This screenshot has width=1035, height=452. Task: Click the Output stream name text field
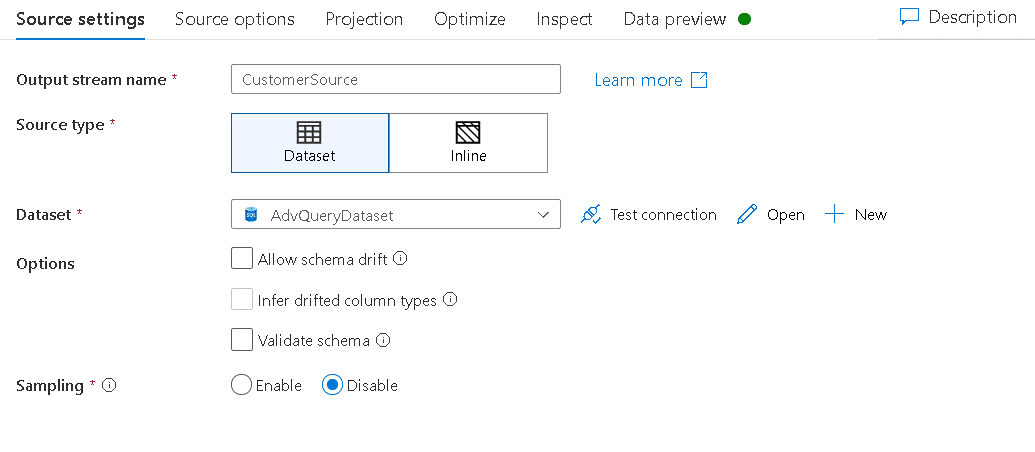click(x=395, y=79)
